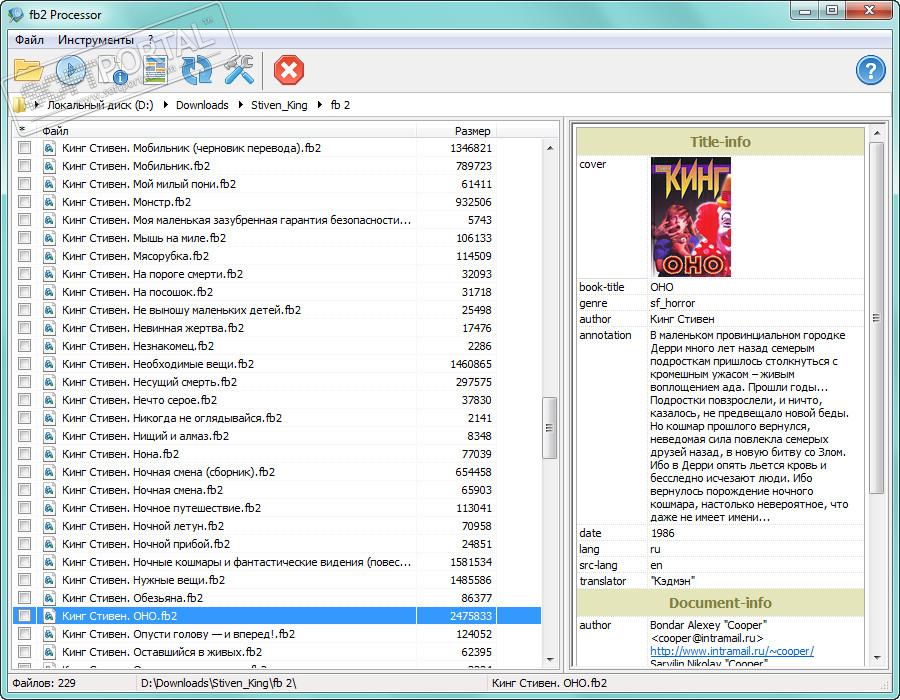
Task: Open the ? help menu
Action: [x=150, y=40]
